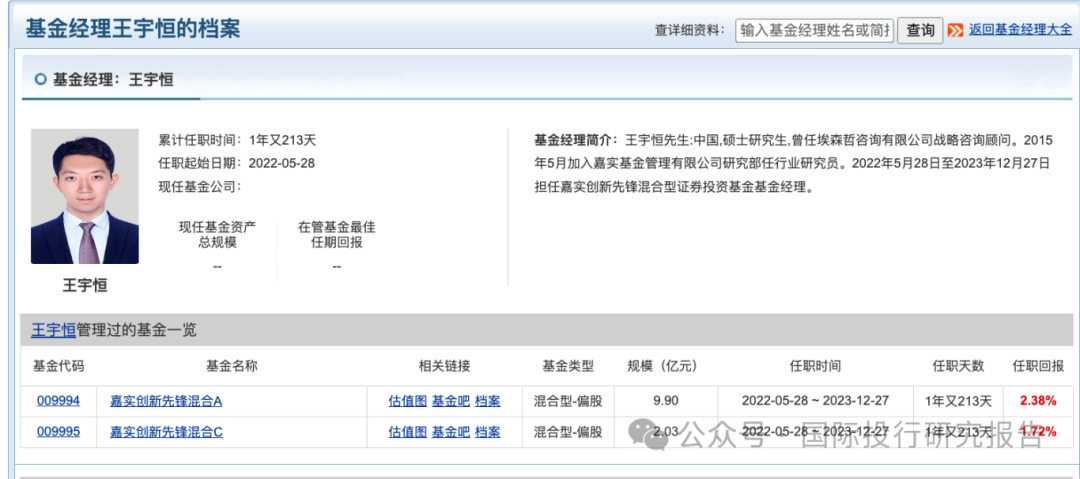Click the 累计任职时间：1年又213天 line
Screen dimensions: 1080x479
coord(237,140)
